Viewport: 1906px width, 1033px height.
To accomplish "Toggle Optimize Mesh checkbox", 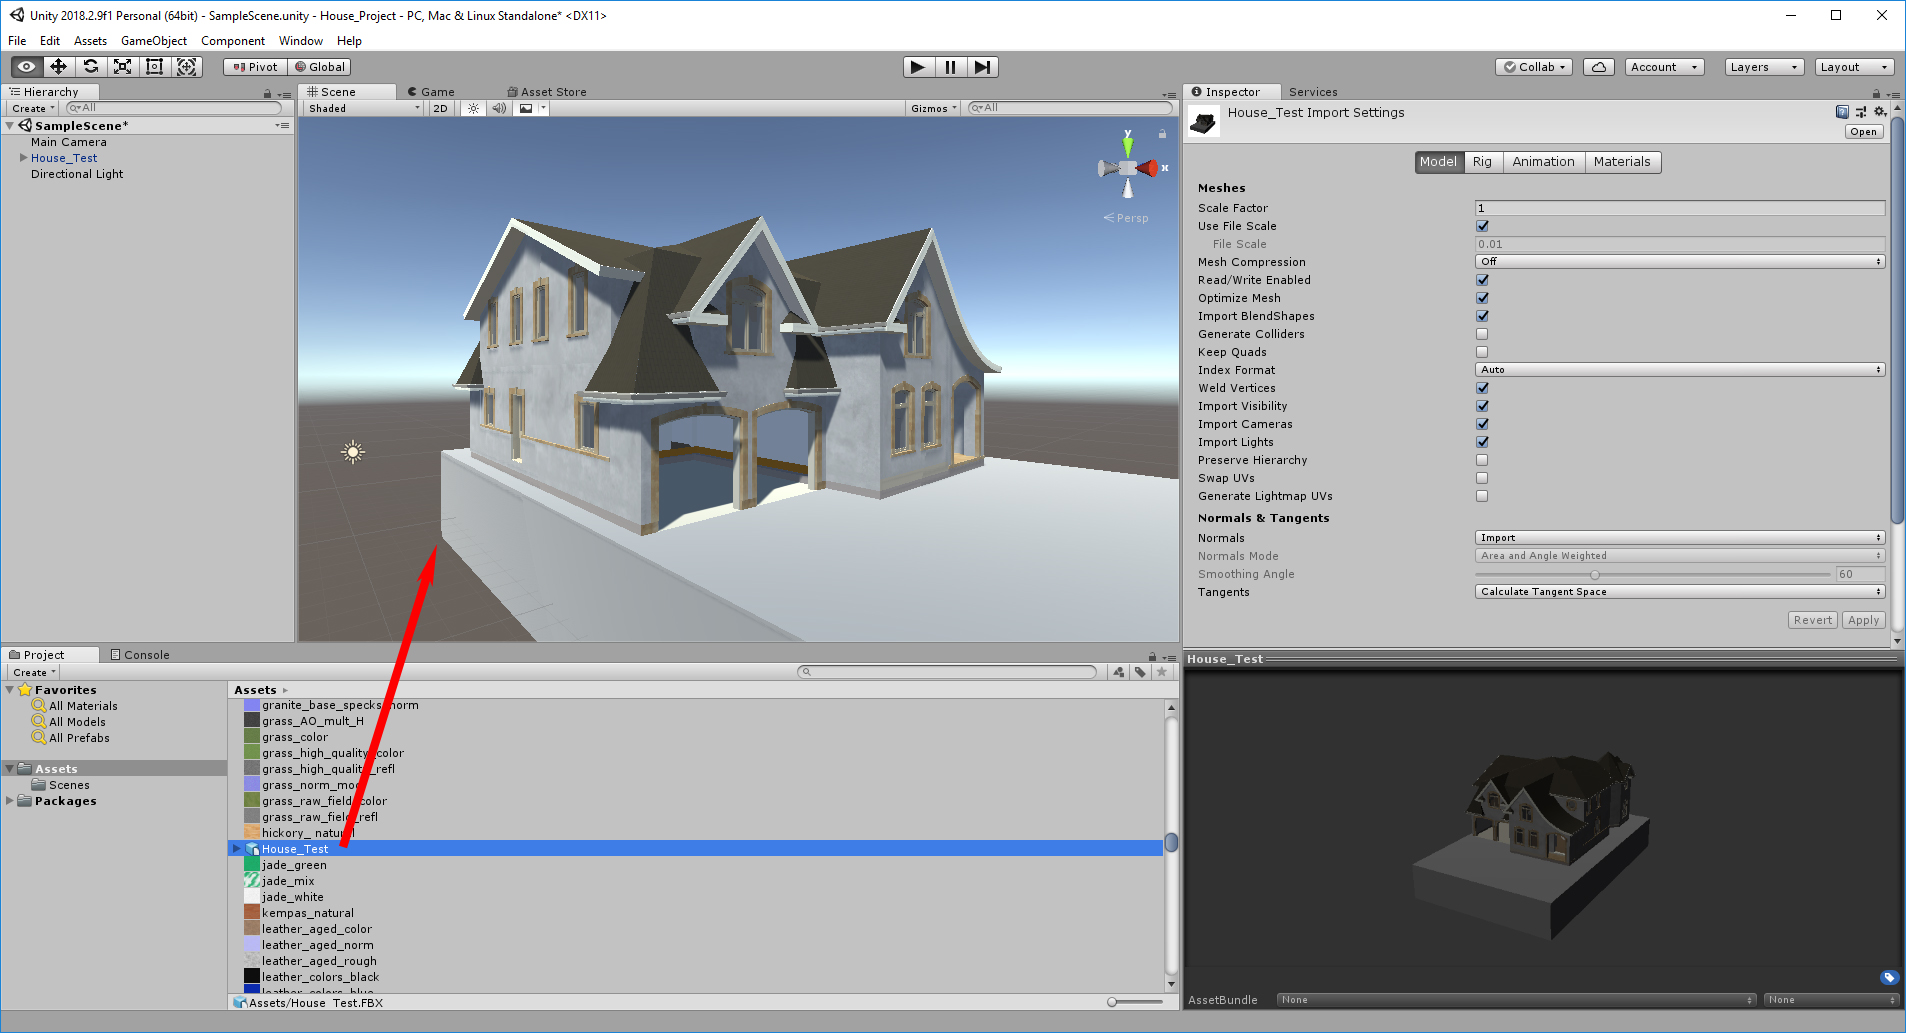I will tap(1482, 298).
